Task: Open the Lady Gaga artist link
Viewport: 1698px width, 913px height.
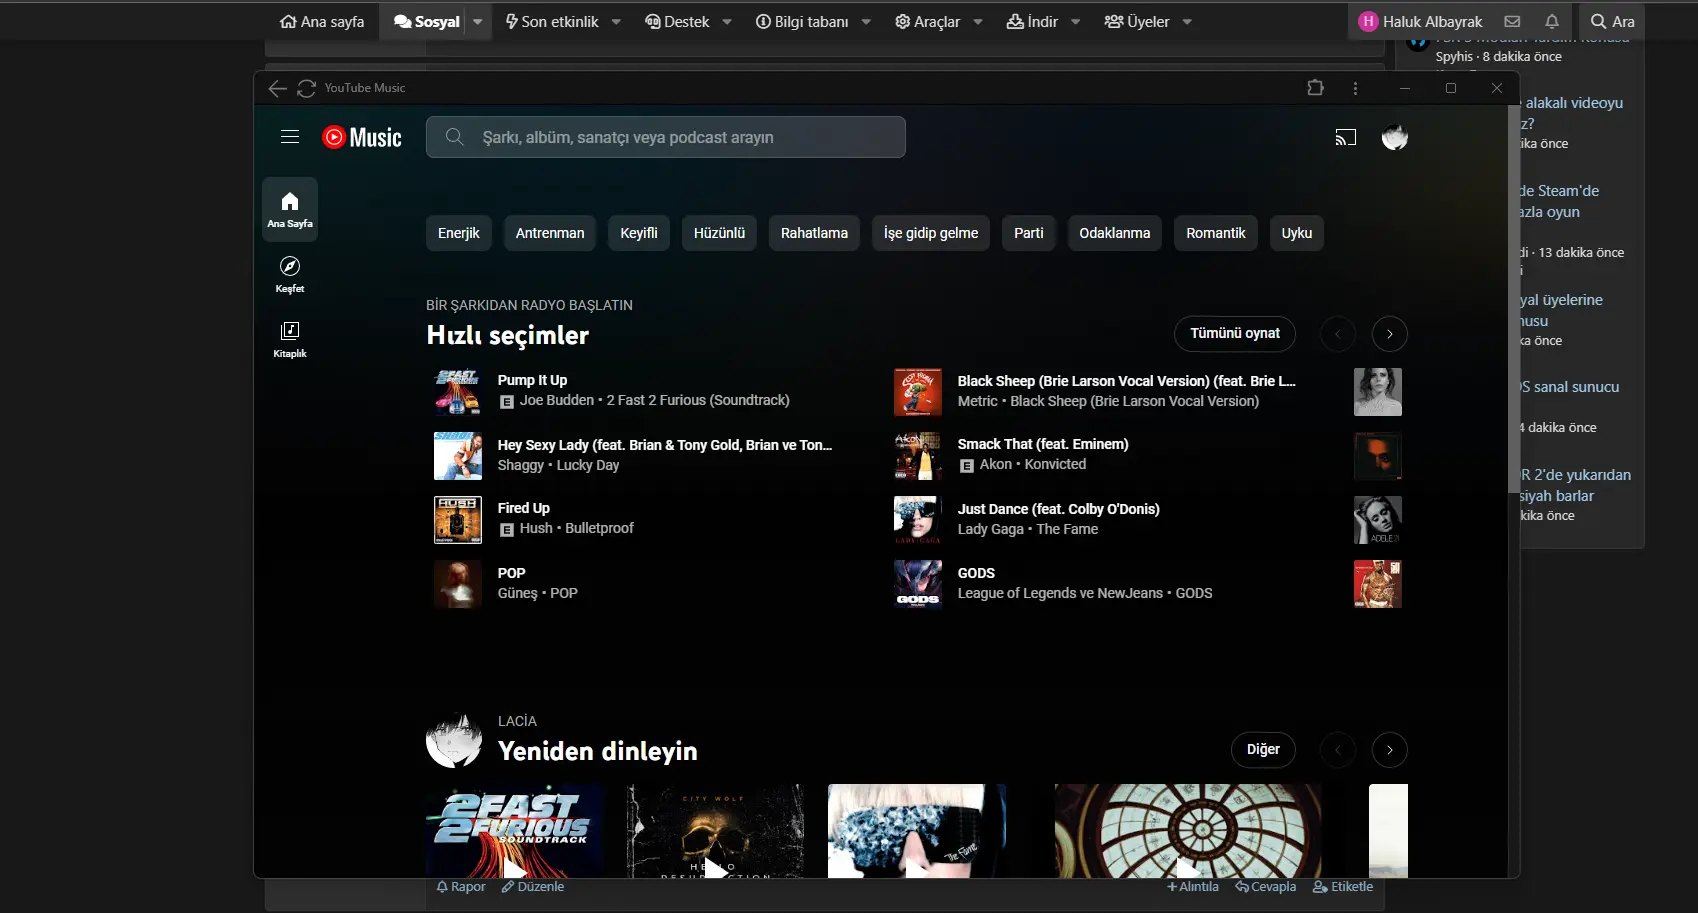Action: (x=991, y=529)
